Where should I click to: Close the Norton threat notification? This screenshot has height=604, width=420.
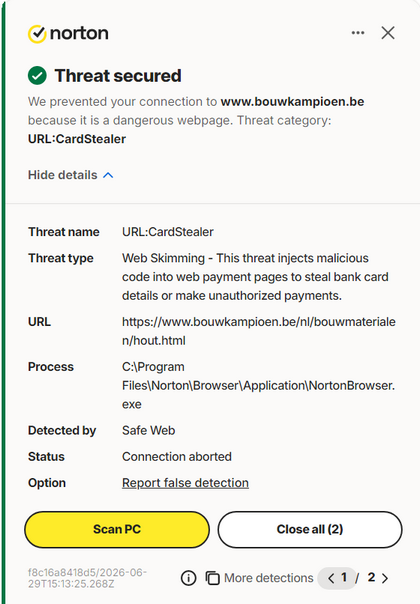[x=388, y=33]
